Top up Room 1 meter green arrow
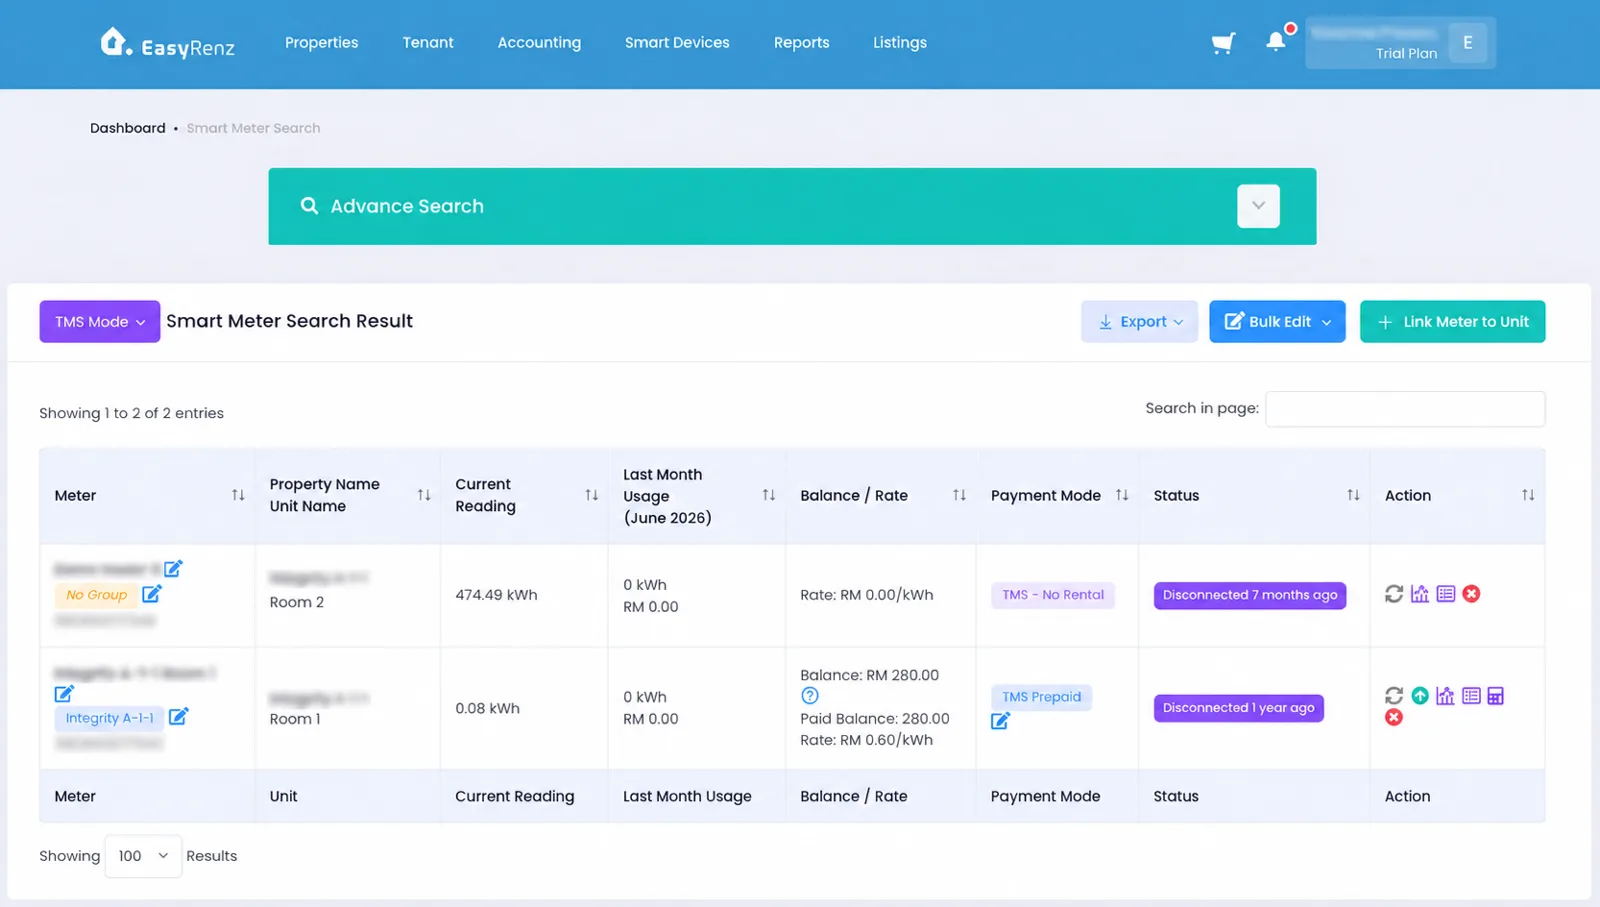The height and width of the screenshot is (907, 1600). point(1420,696)
